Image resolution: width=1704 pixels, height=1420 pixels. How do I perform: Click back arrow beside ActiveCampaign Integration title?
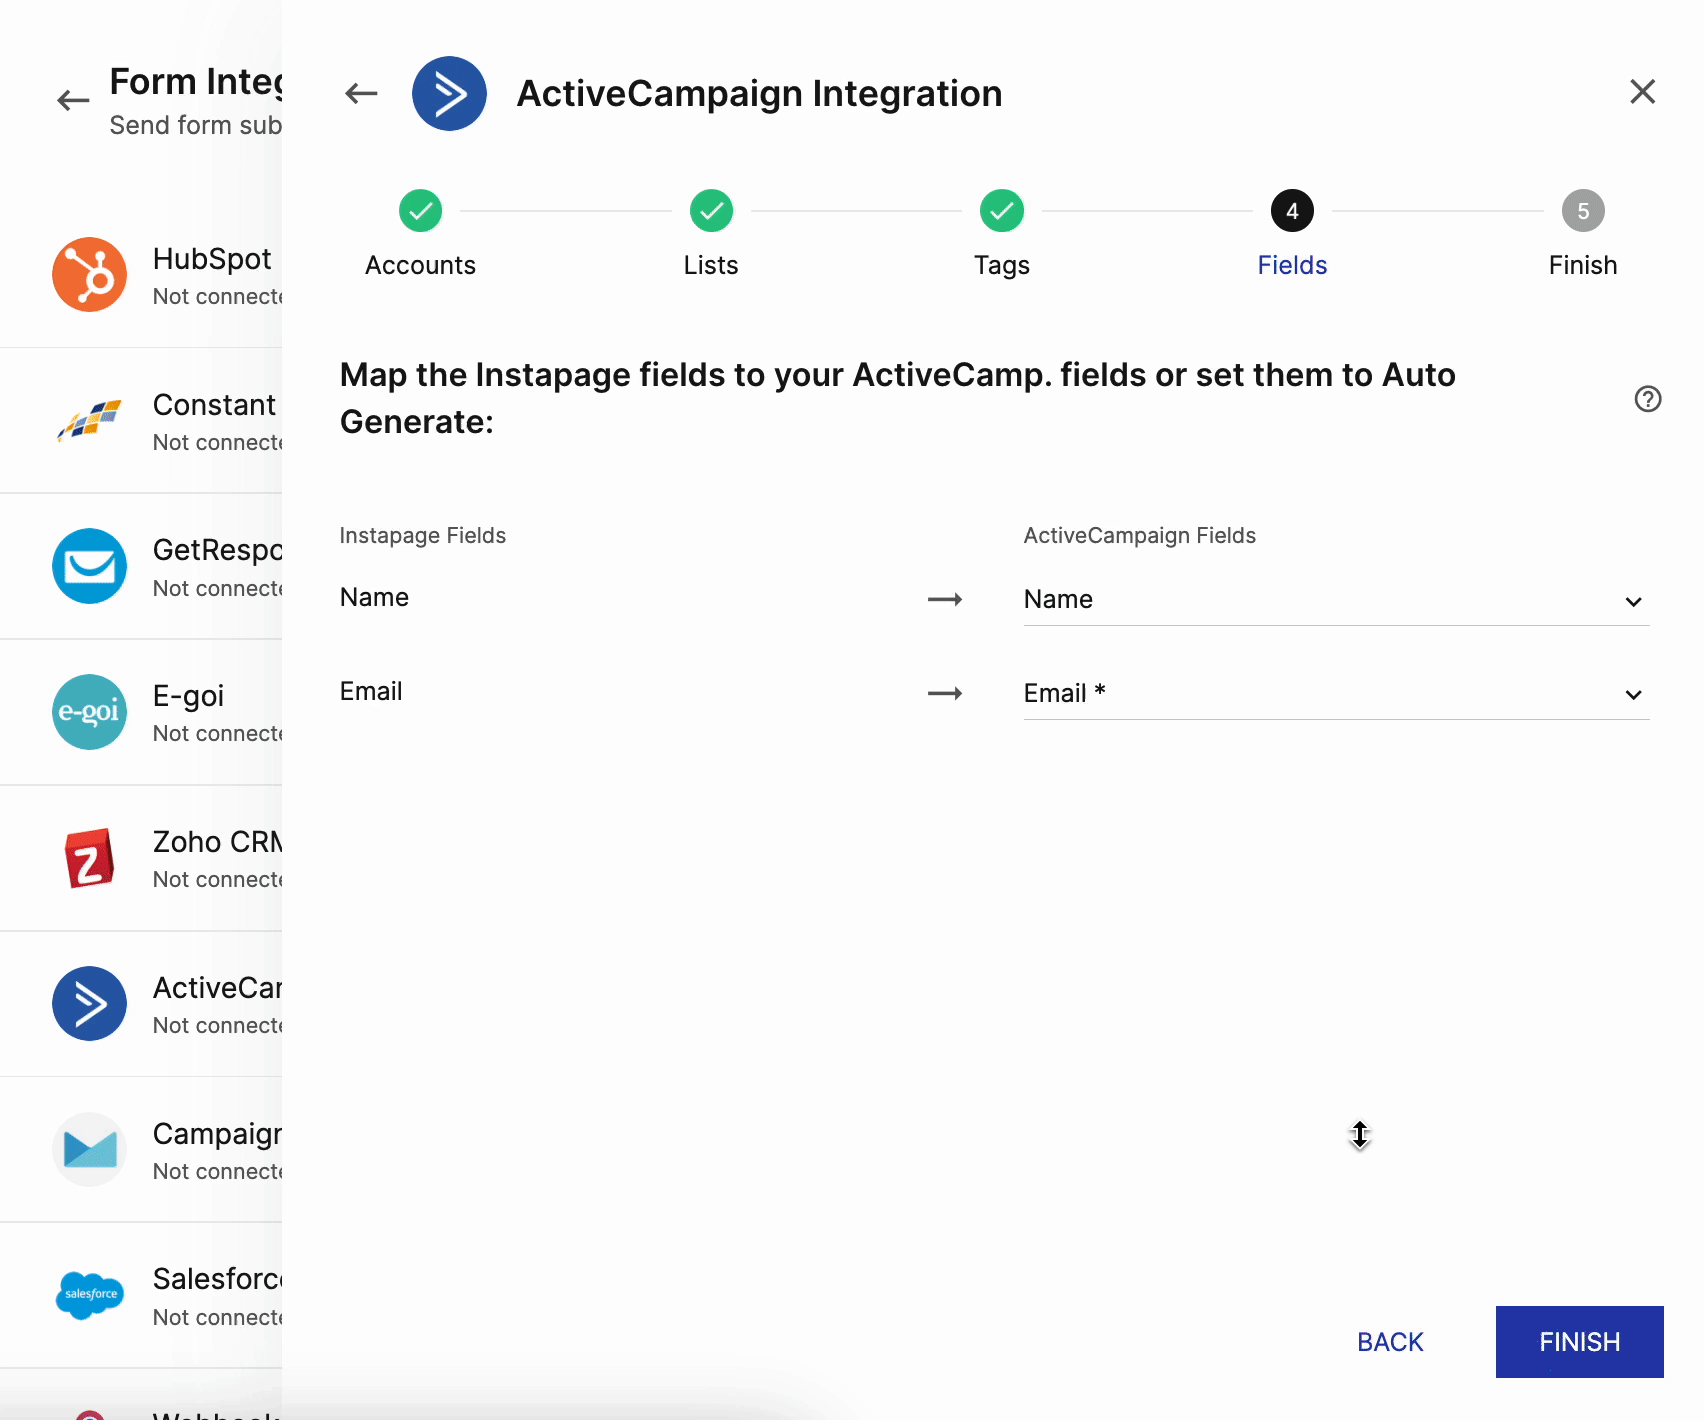pos(361,94)
